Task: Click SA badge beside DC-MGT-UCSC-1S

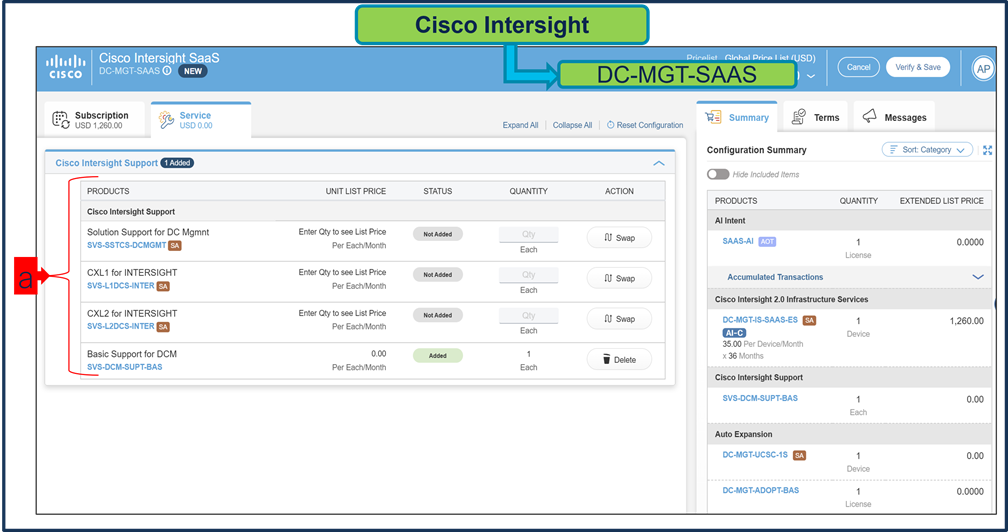Action: (799, 455)
